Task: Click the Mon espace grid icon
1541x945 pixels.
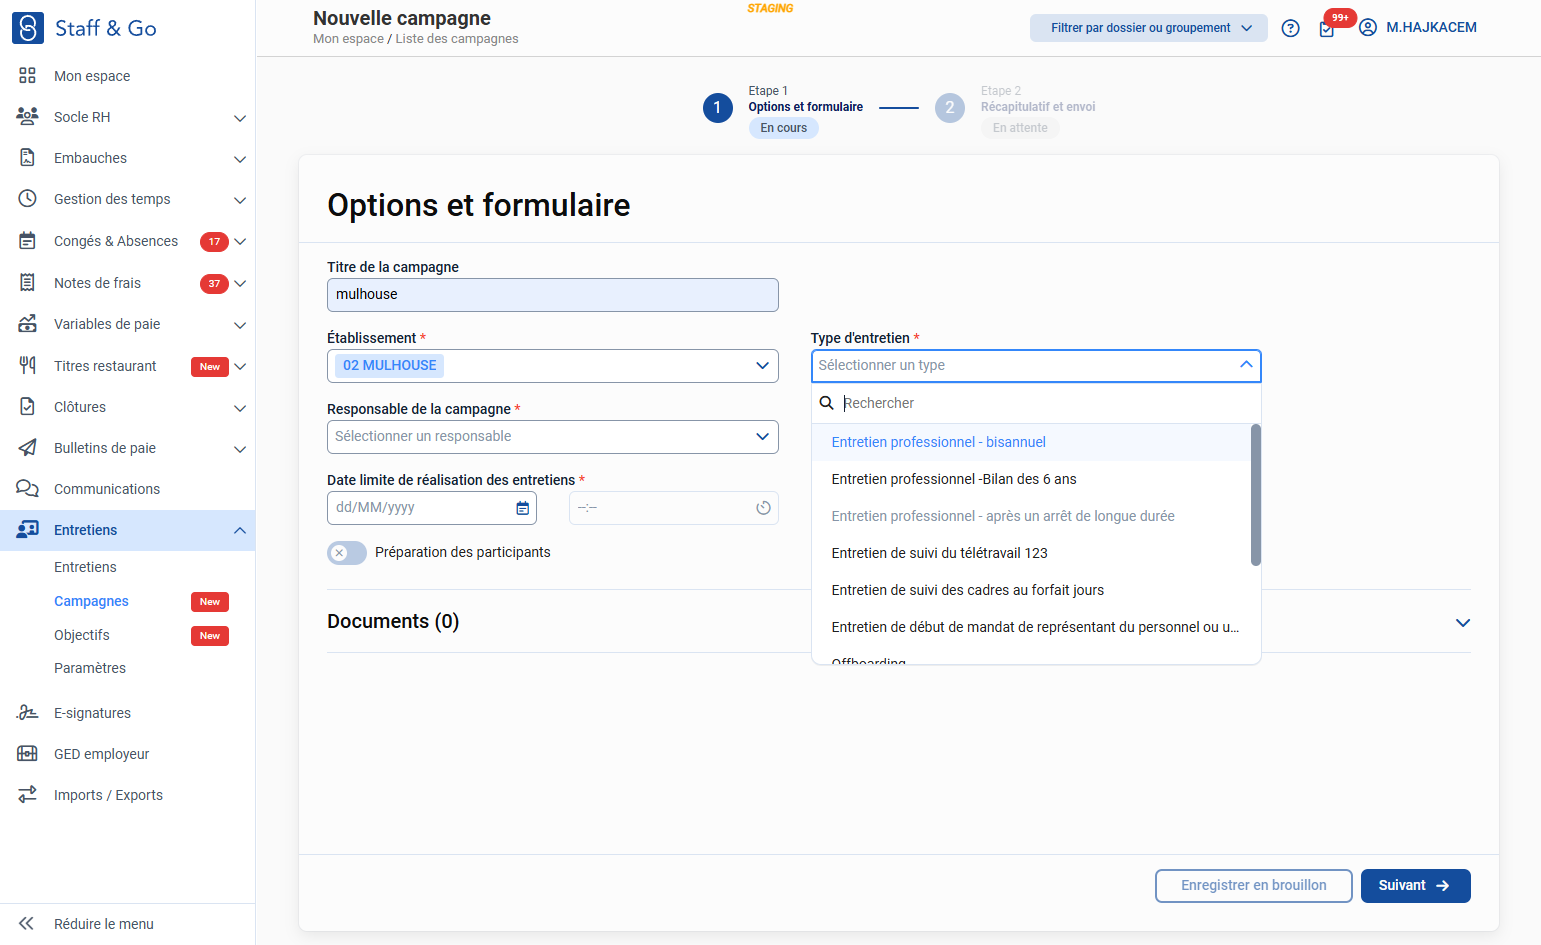Action: 28,76
